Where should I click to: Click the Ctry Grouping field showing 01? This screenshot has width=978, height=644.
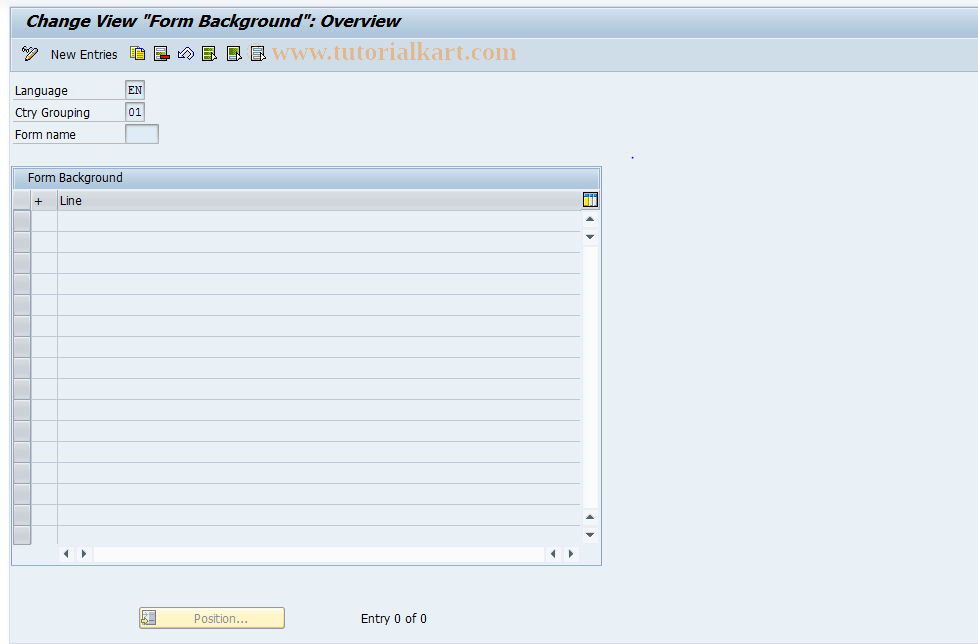click(135, 112)
